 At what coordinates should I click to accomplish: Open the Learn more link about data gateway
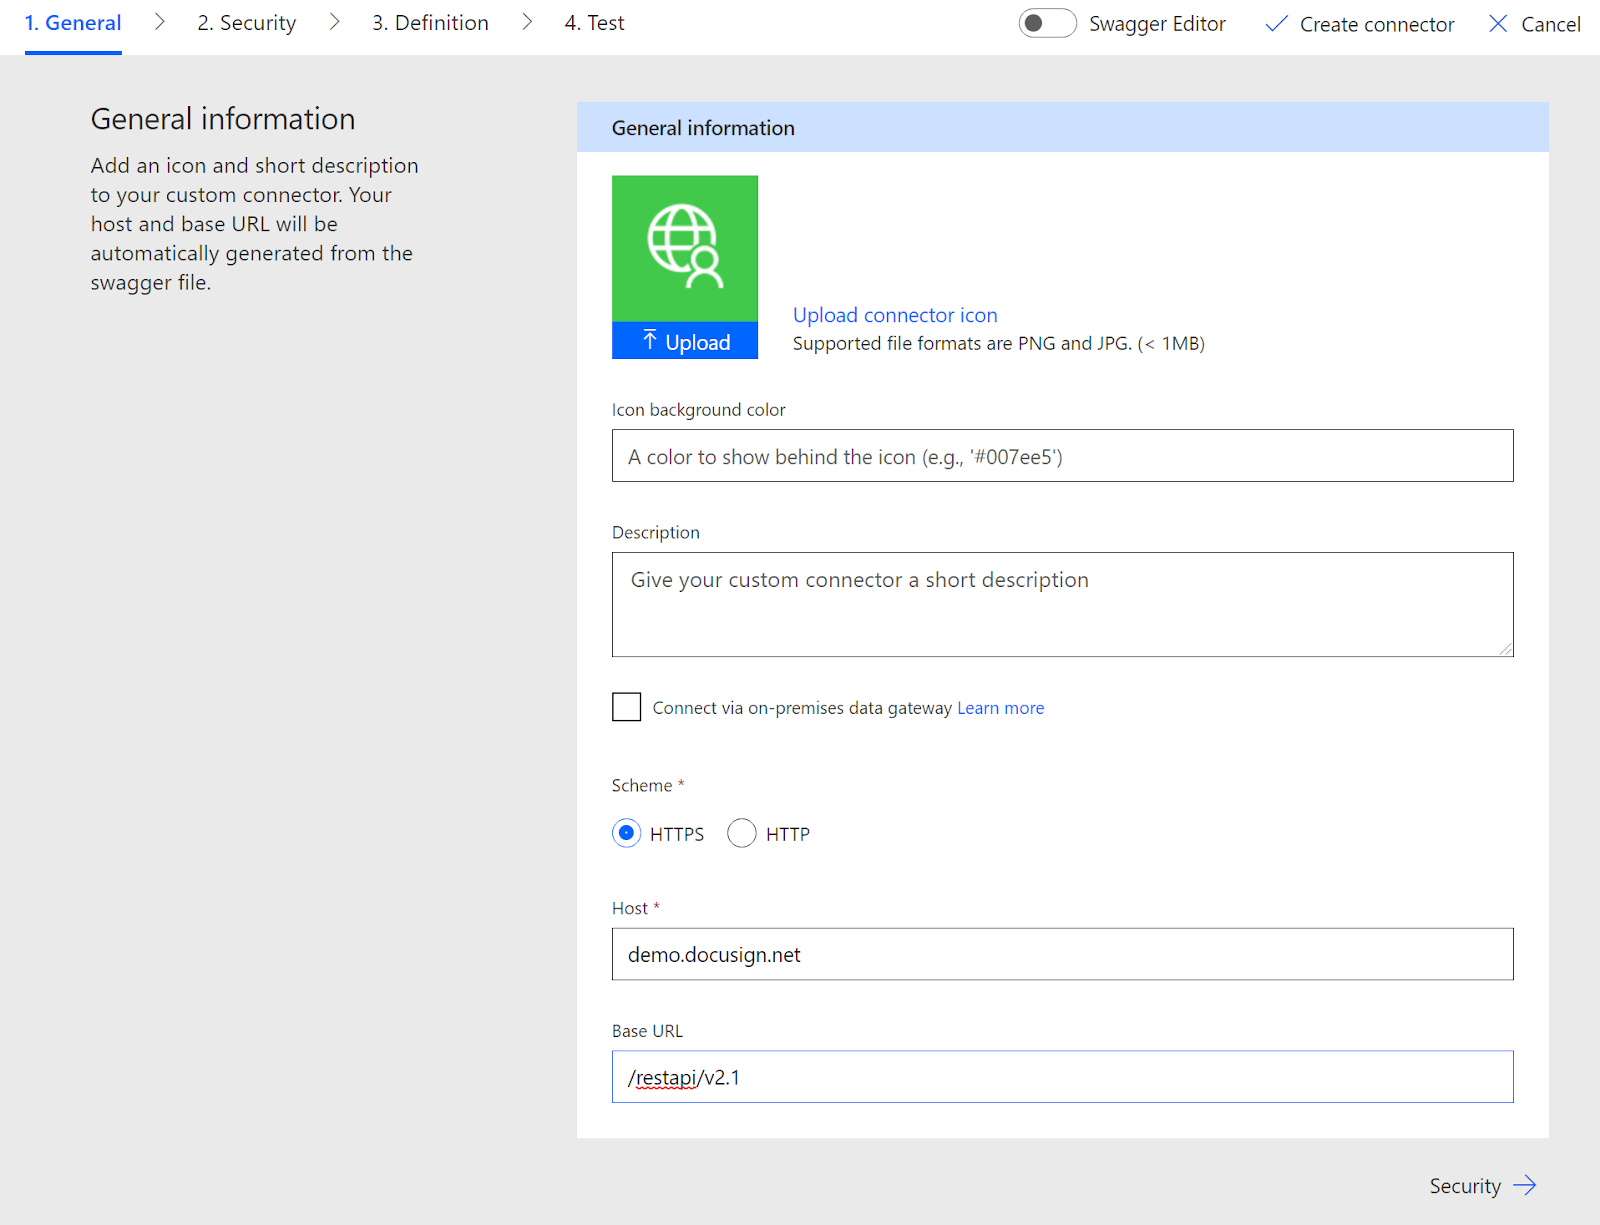point(1000,707)
